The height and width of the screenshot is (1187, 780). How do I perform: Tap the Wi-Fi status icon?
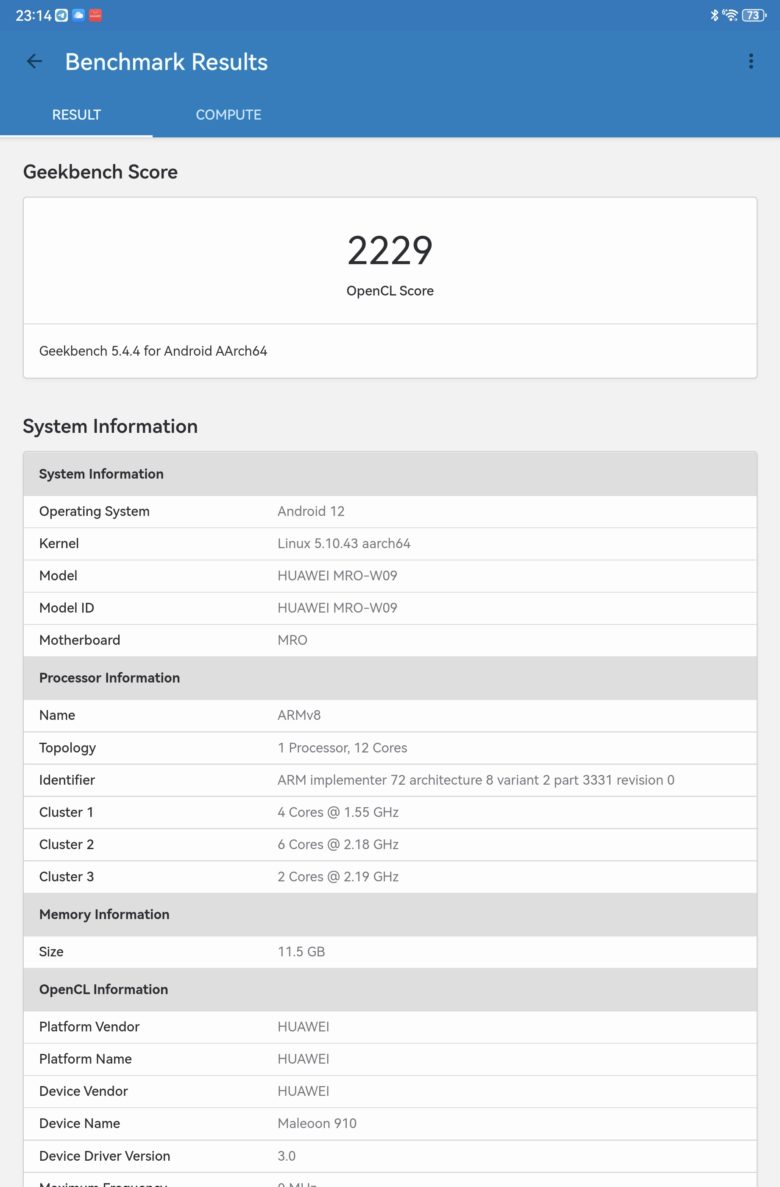coord(730,15)
